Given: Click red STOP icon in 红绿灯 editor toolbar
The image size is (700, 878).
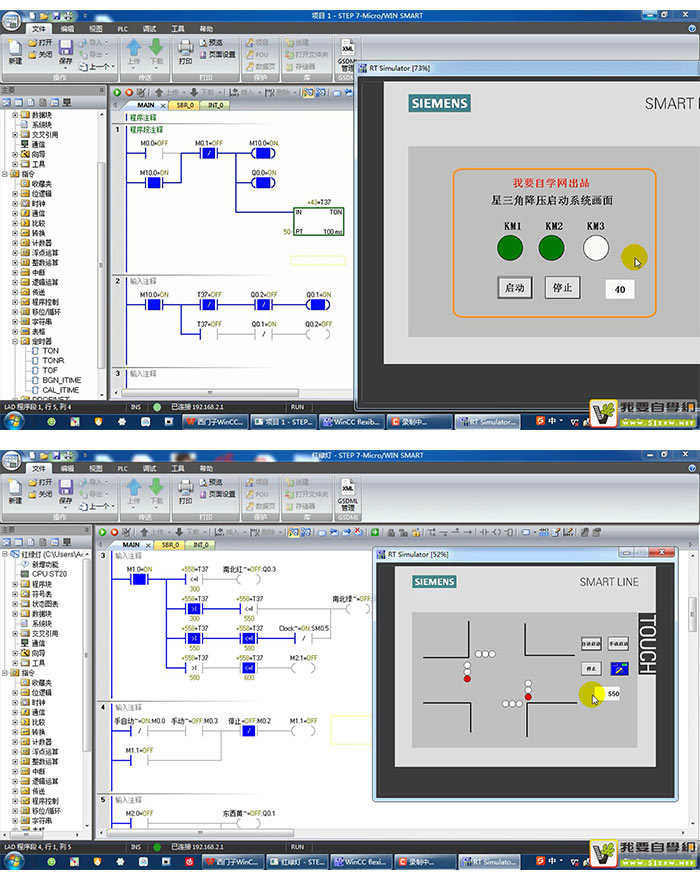Looking at the screenshot, I should (x=114, y=533).
